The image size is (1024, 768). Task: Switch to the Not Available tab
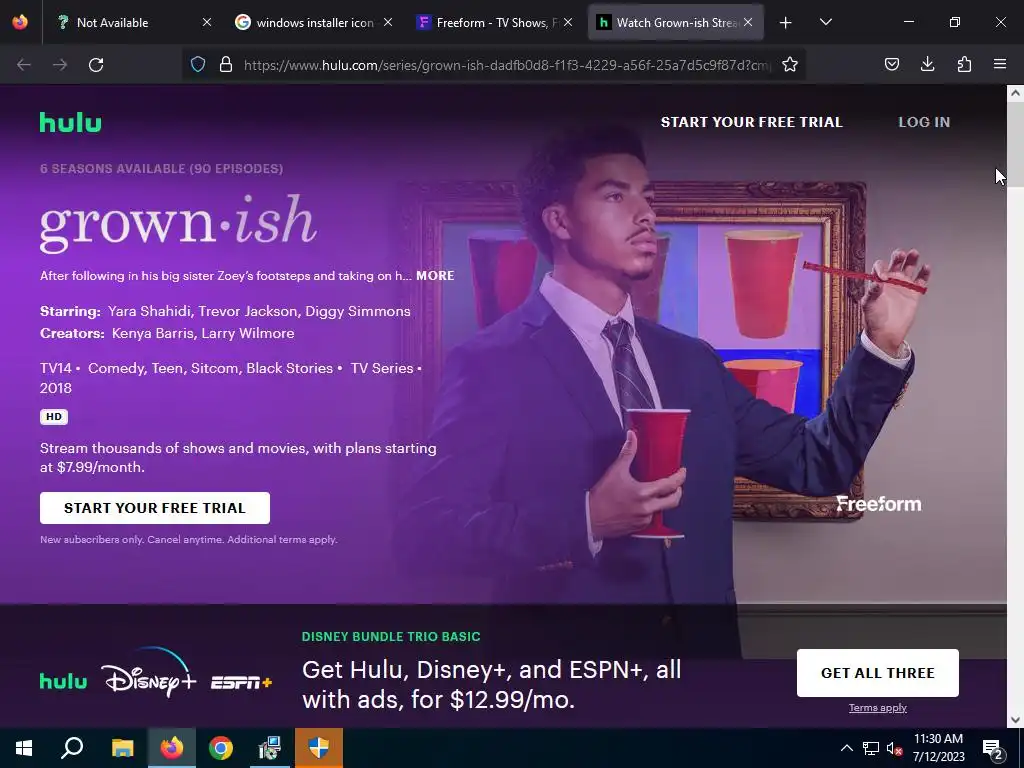pyautogui.click(x=136, y=22)
